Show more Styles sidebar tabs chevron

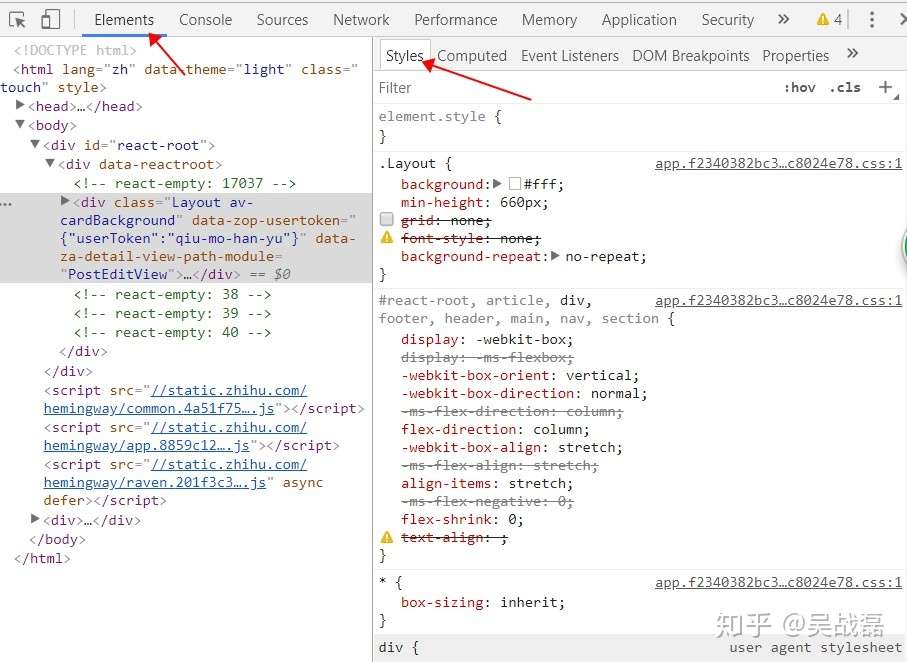click(852, 54)
